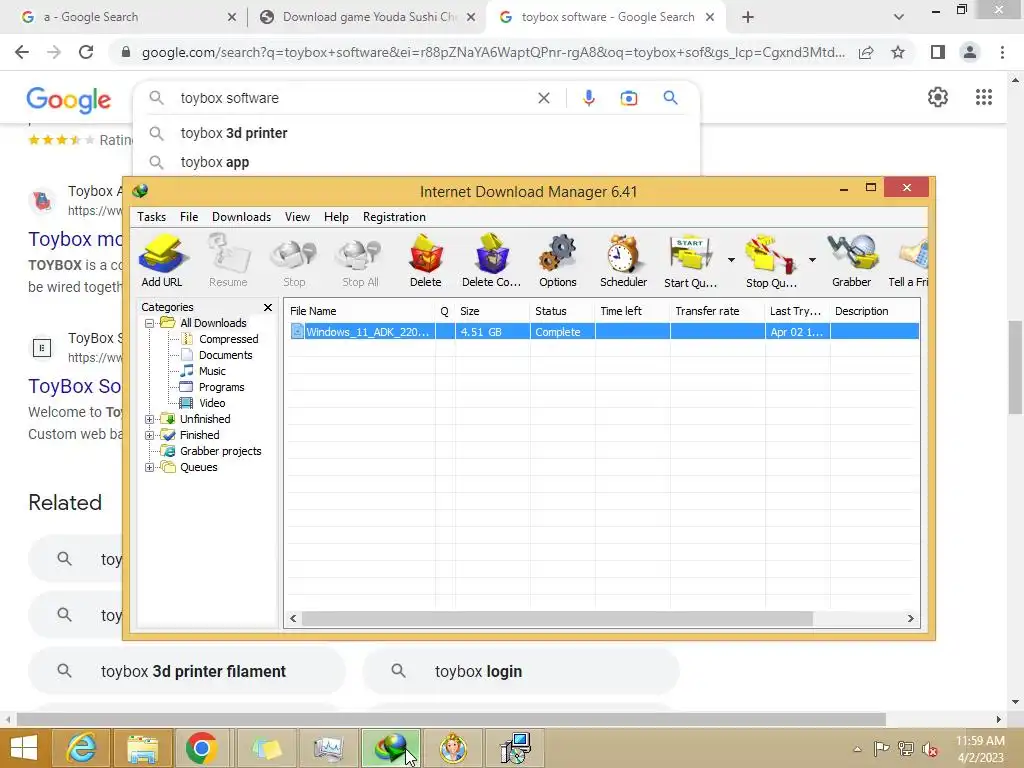The image size is (1024, 768).
Task: Click the share icon in address bar
Action: [x=866, y=52]
